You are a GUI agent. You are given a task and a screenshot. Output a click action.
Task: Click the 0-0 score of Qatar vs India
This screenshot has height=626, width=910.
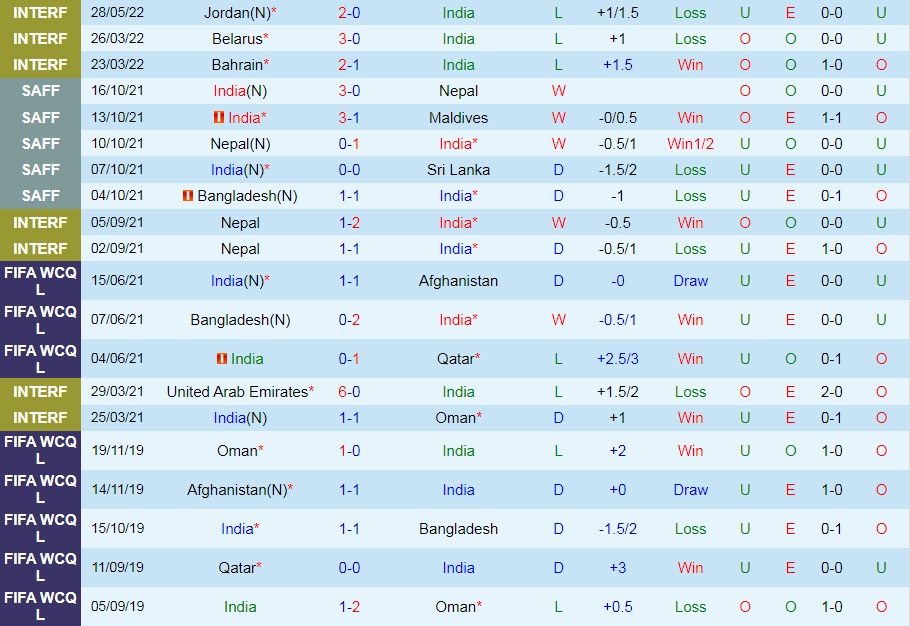[349, 568]
